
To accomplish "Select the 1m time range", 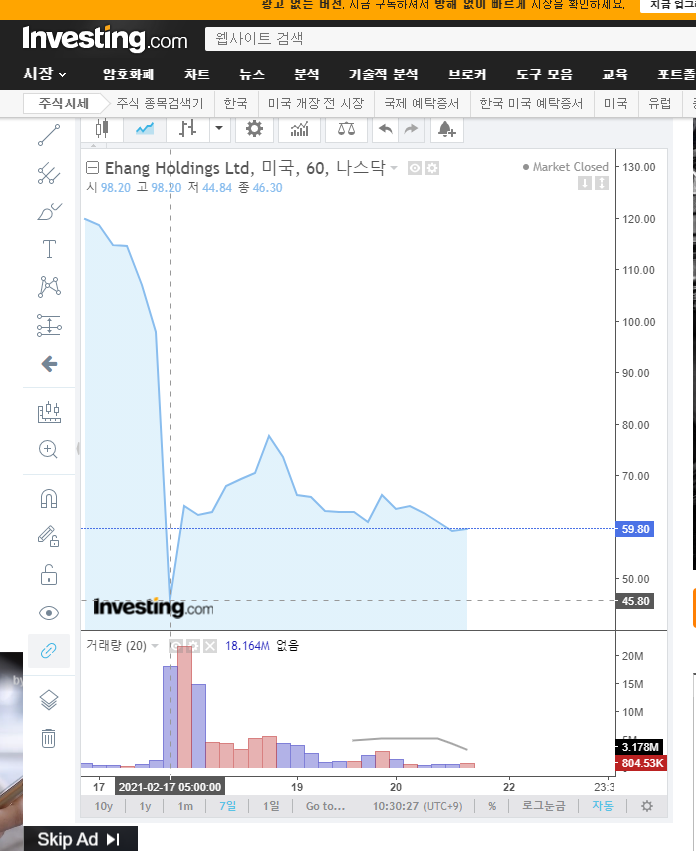I will (185, 806).
